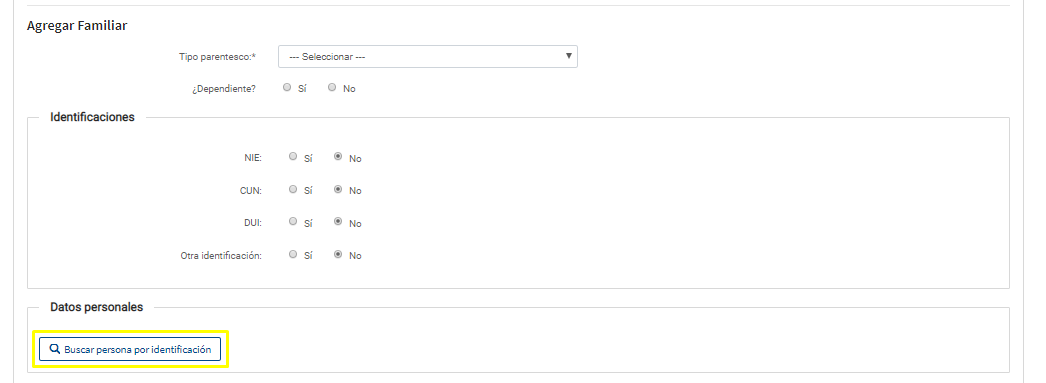Click the ¿Dependiente? label text

[223, 89]
